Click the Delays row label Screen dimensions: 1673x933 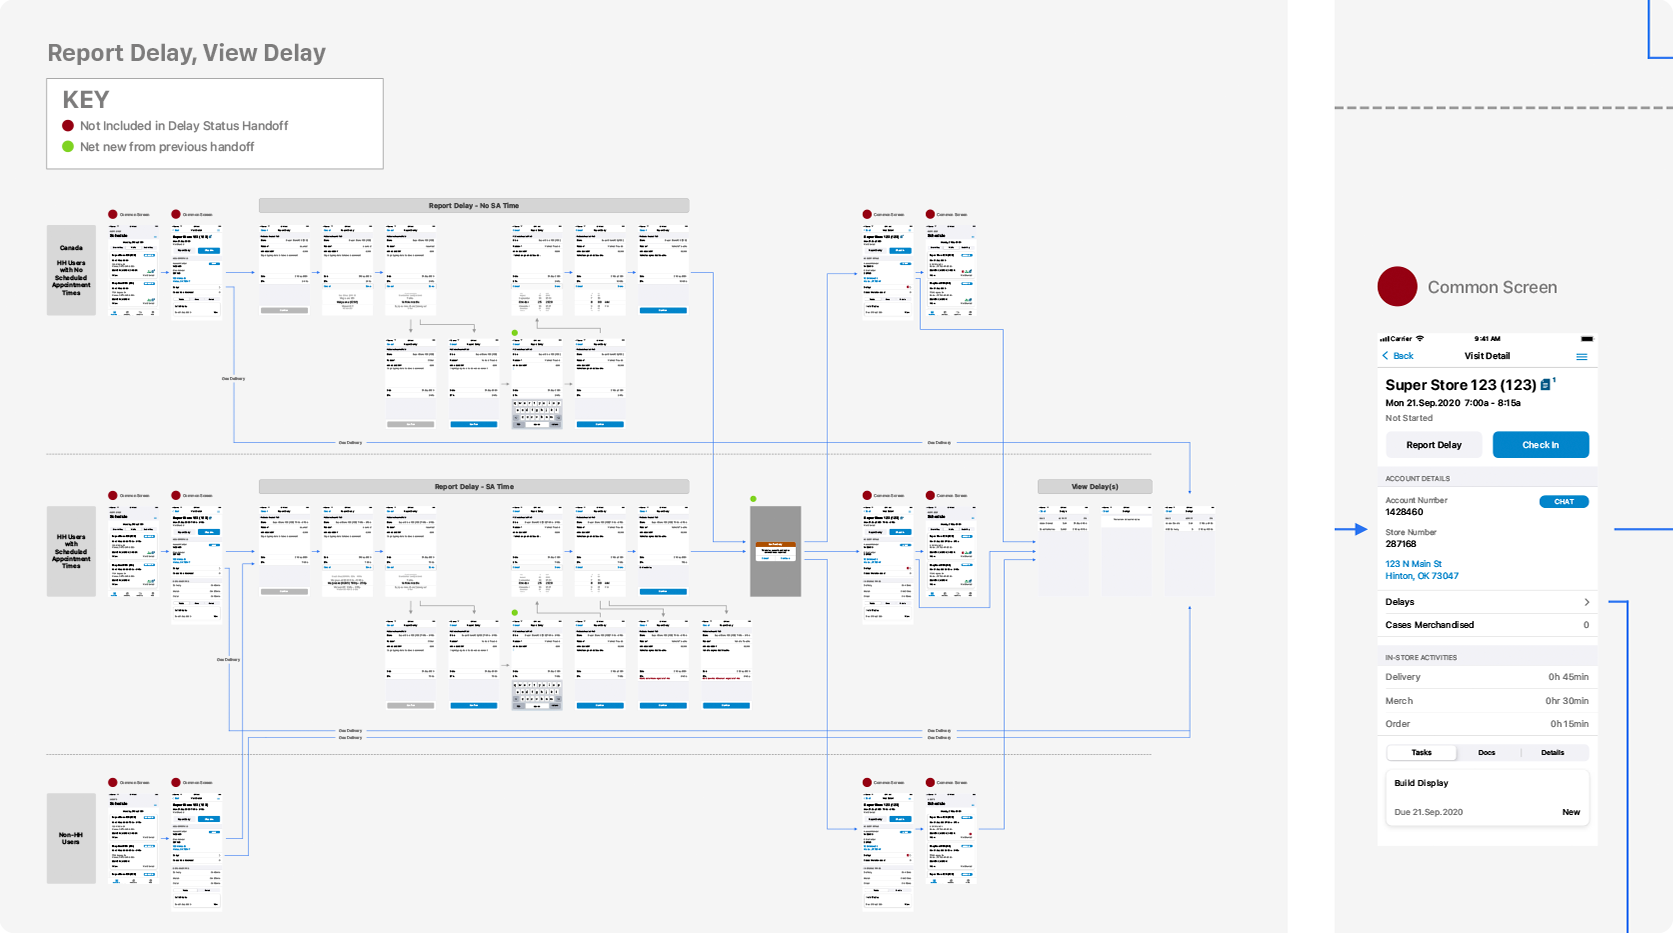[1399, 602]
